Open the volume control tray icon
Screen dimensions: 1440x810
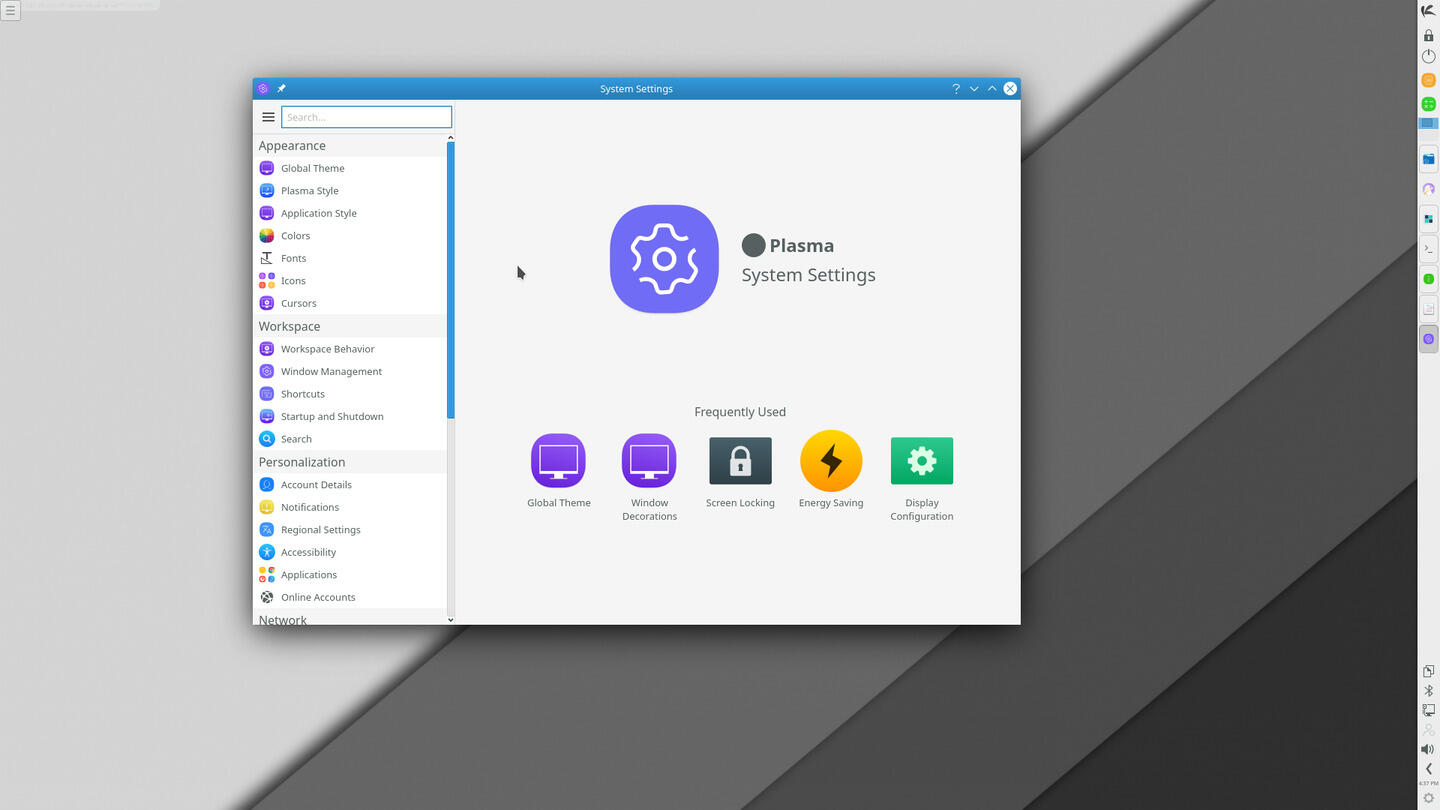1428,749
